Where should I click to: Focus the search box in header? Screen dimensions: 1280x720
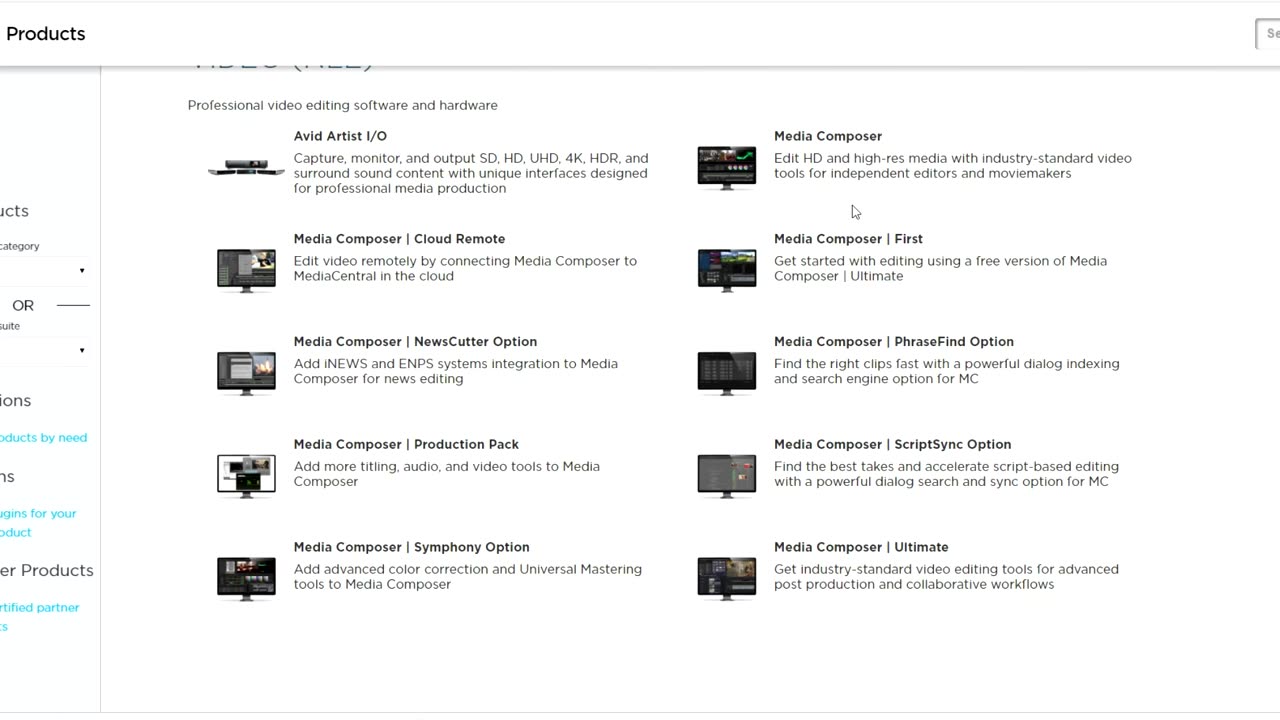[x=1268, y=33]
